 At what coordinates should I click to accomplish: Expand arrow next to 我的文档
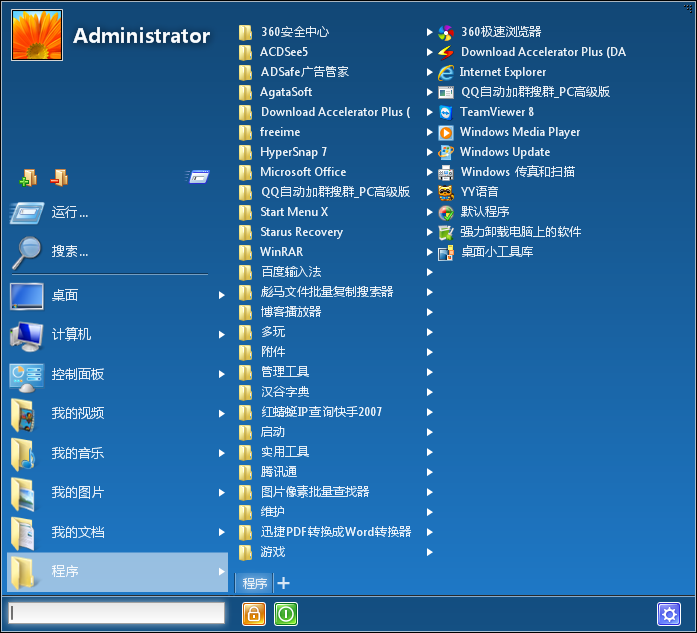(x=221, y=532)
